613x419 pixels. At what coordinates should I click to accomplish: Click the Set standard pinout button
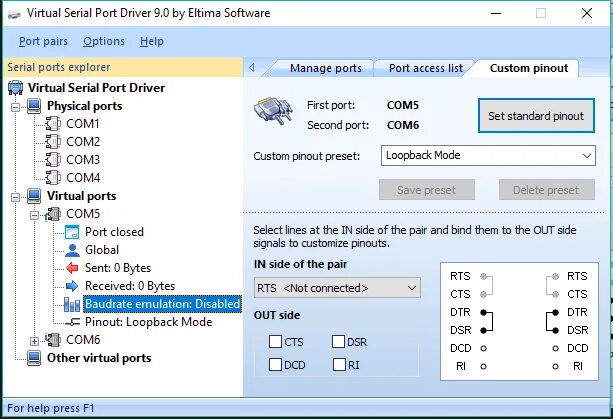(x=536, y=116)
